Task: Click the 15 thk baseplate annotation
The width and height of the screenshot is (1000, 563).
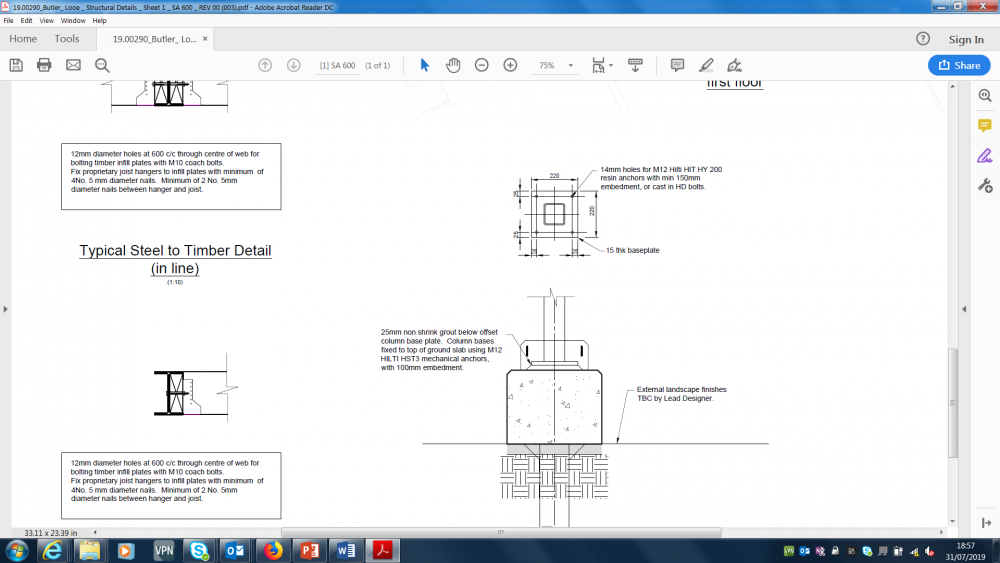Action: (x=633, y=251)
